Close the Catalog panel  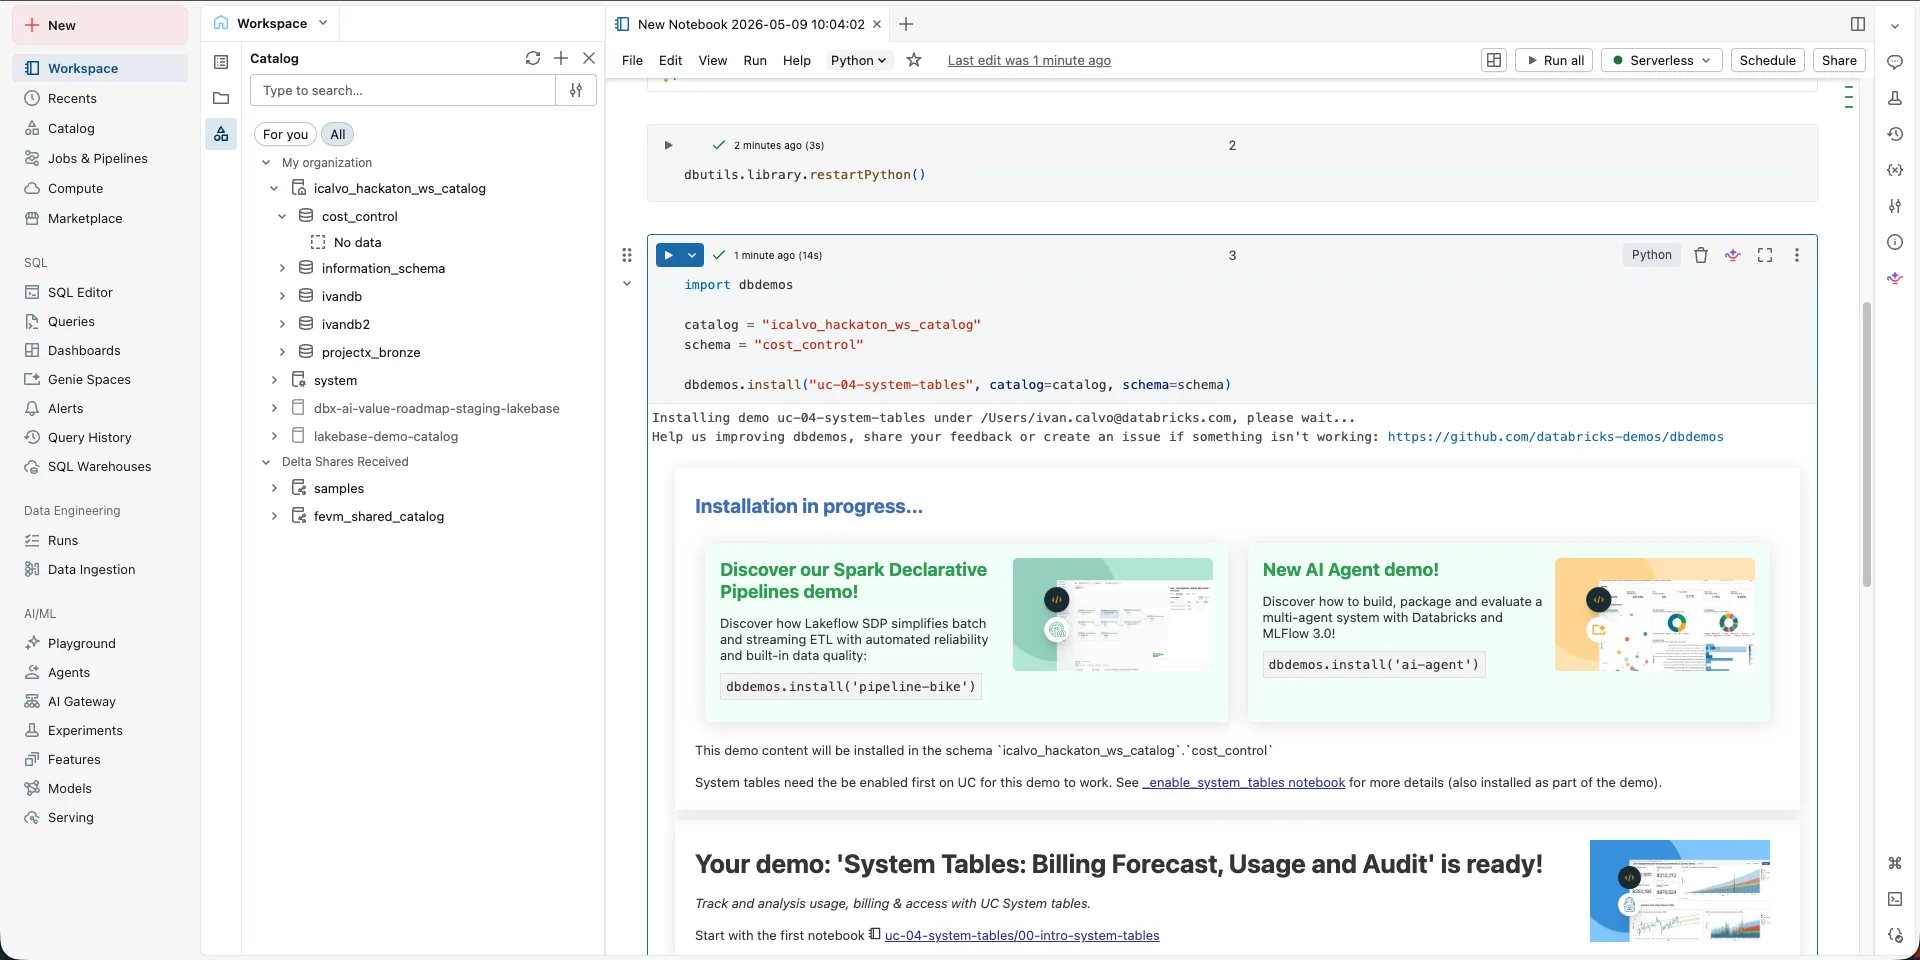click(x=589, y=58)
